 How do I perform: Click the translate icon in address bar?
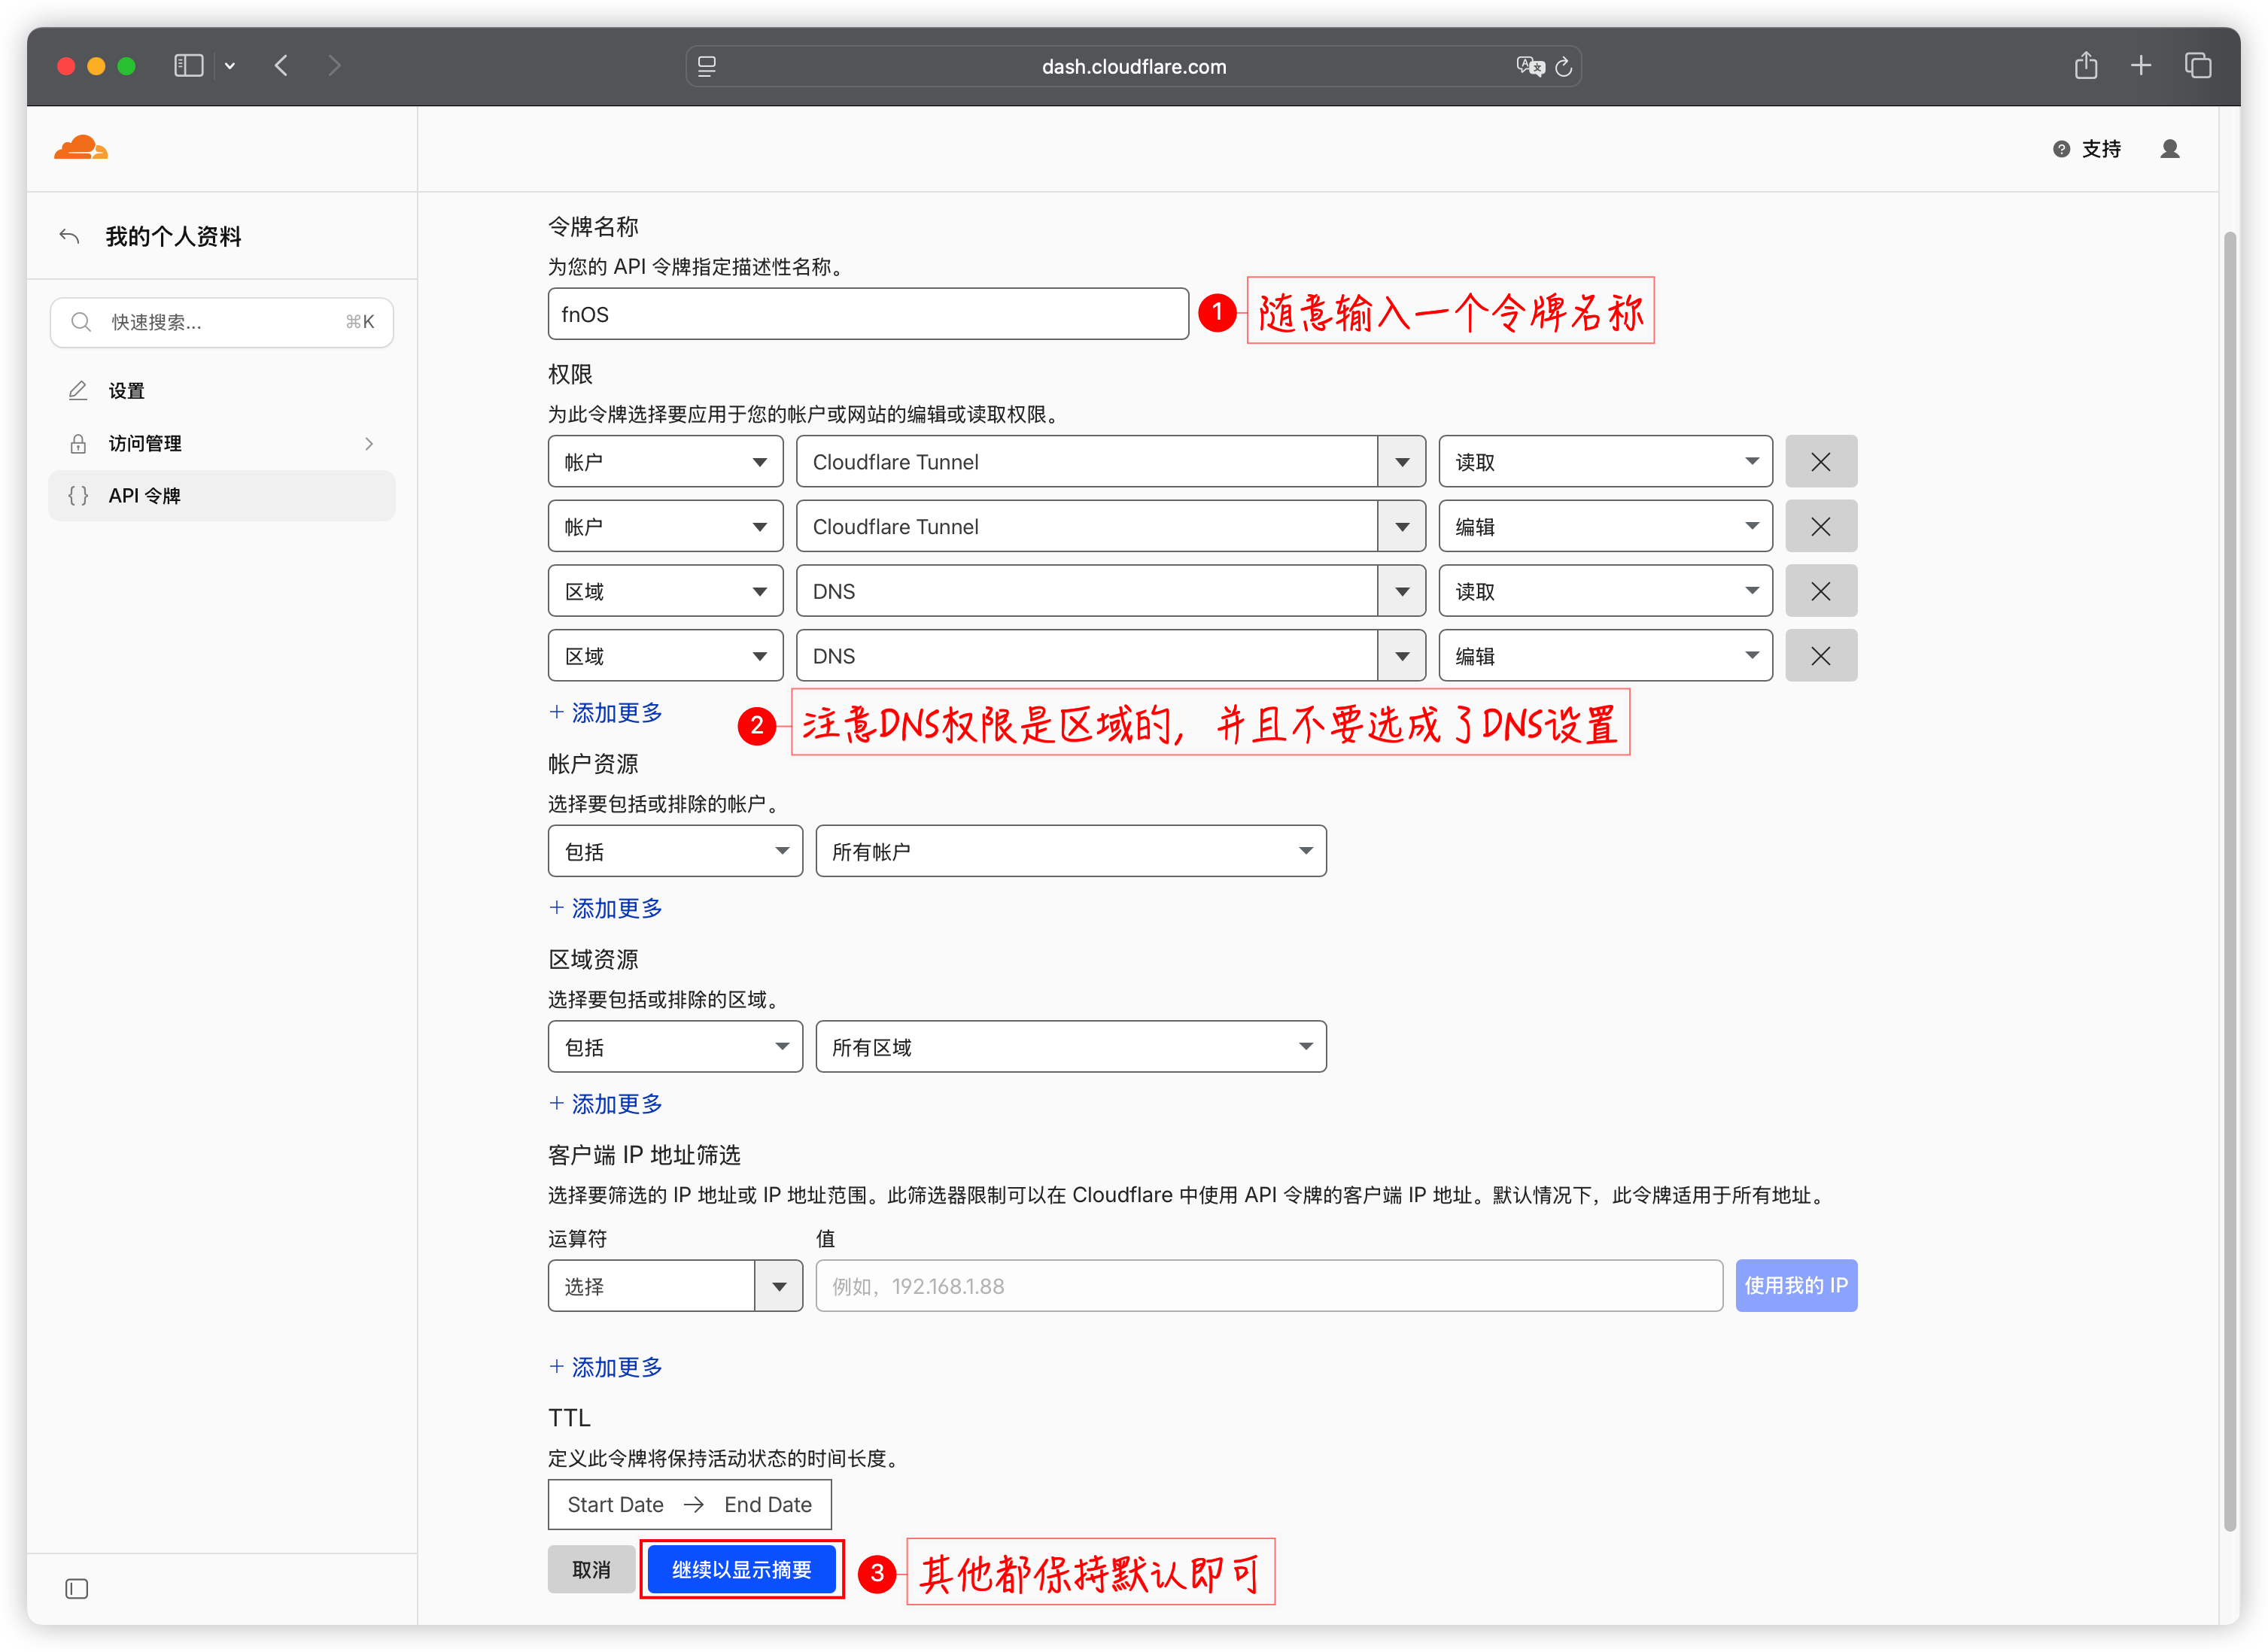(1529, 66)
